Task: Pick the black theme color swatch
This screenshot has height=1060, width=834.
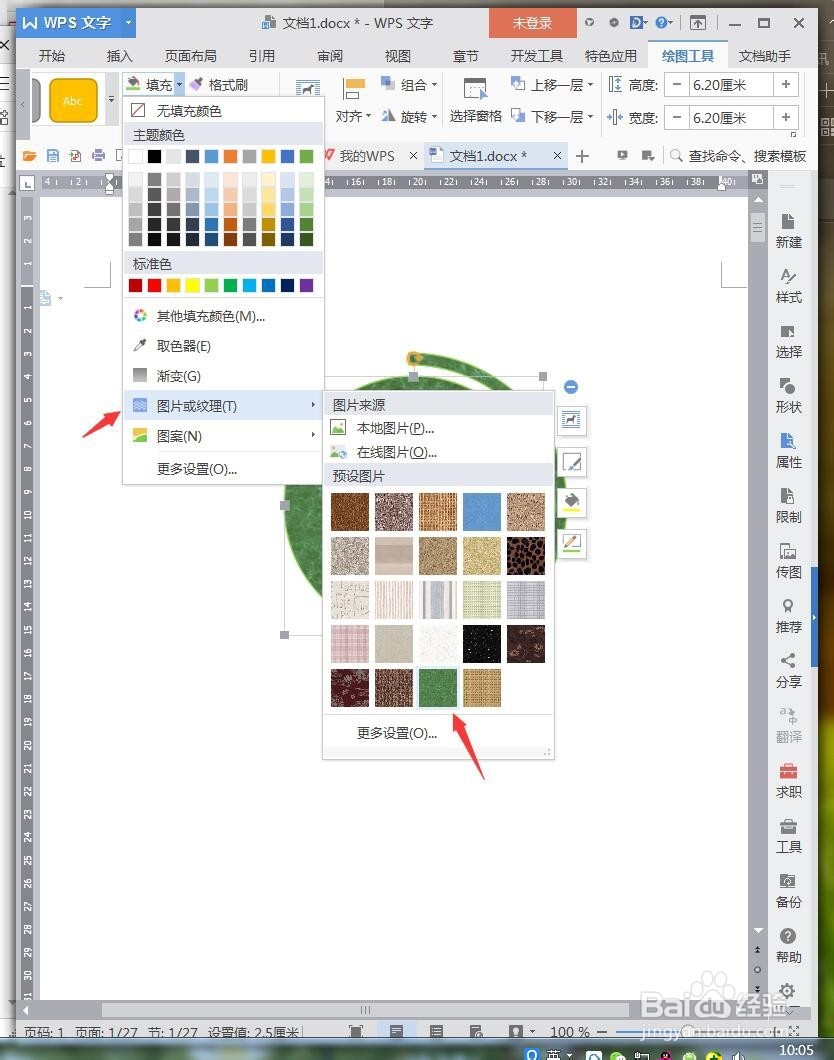Action: click(x=155, y=157)
